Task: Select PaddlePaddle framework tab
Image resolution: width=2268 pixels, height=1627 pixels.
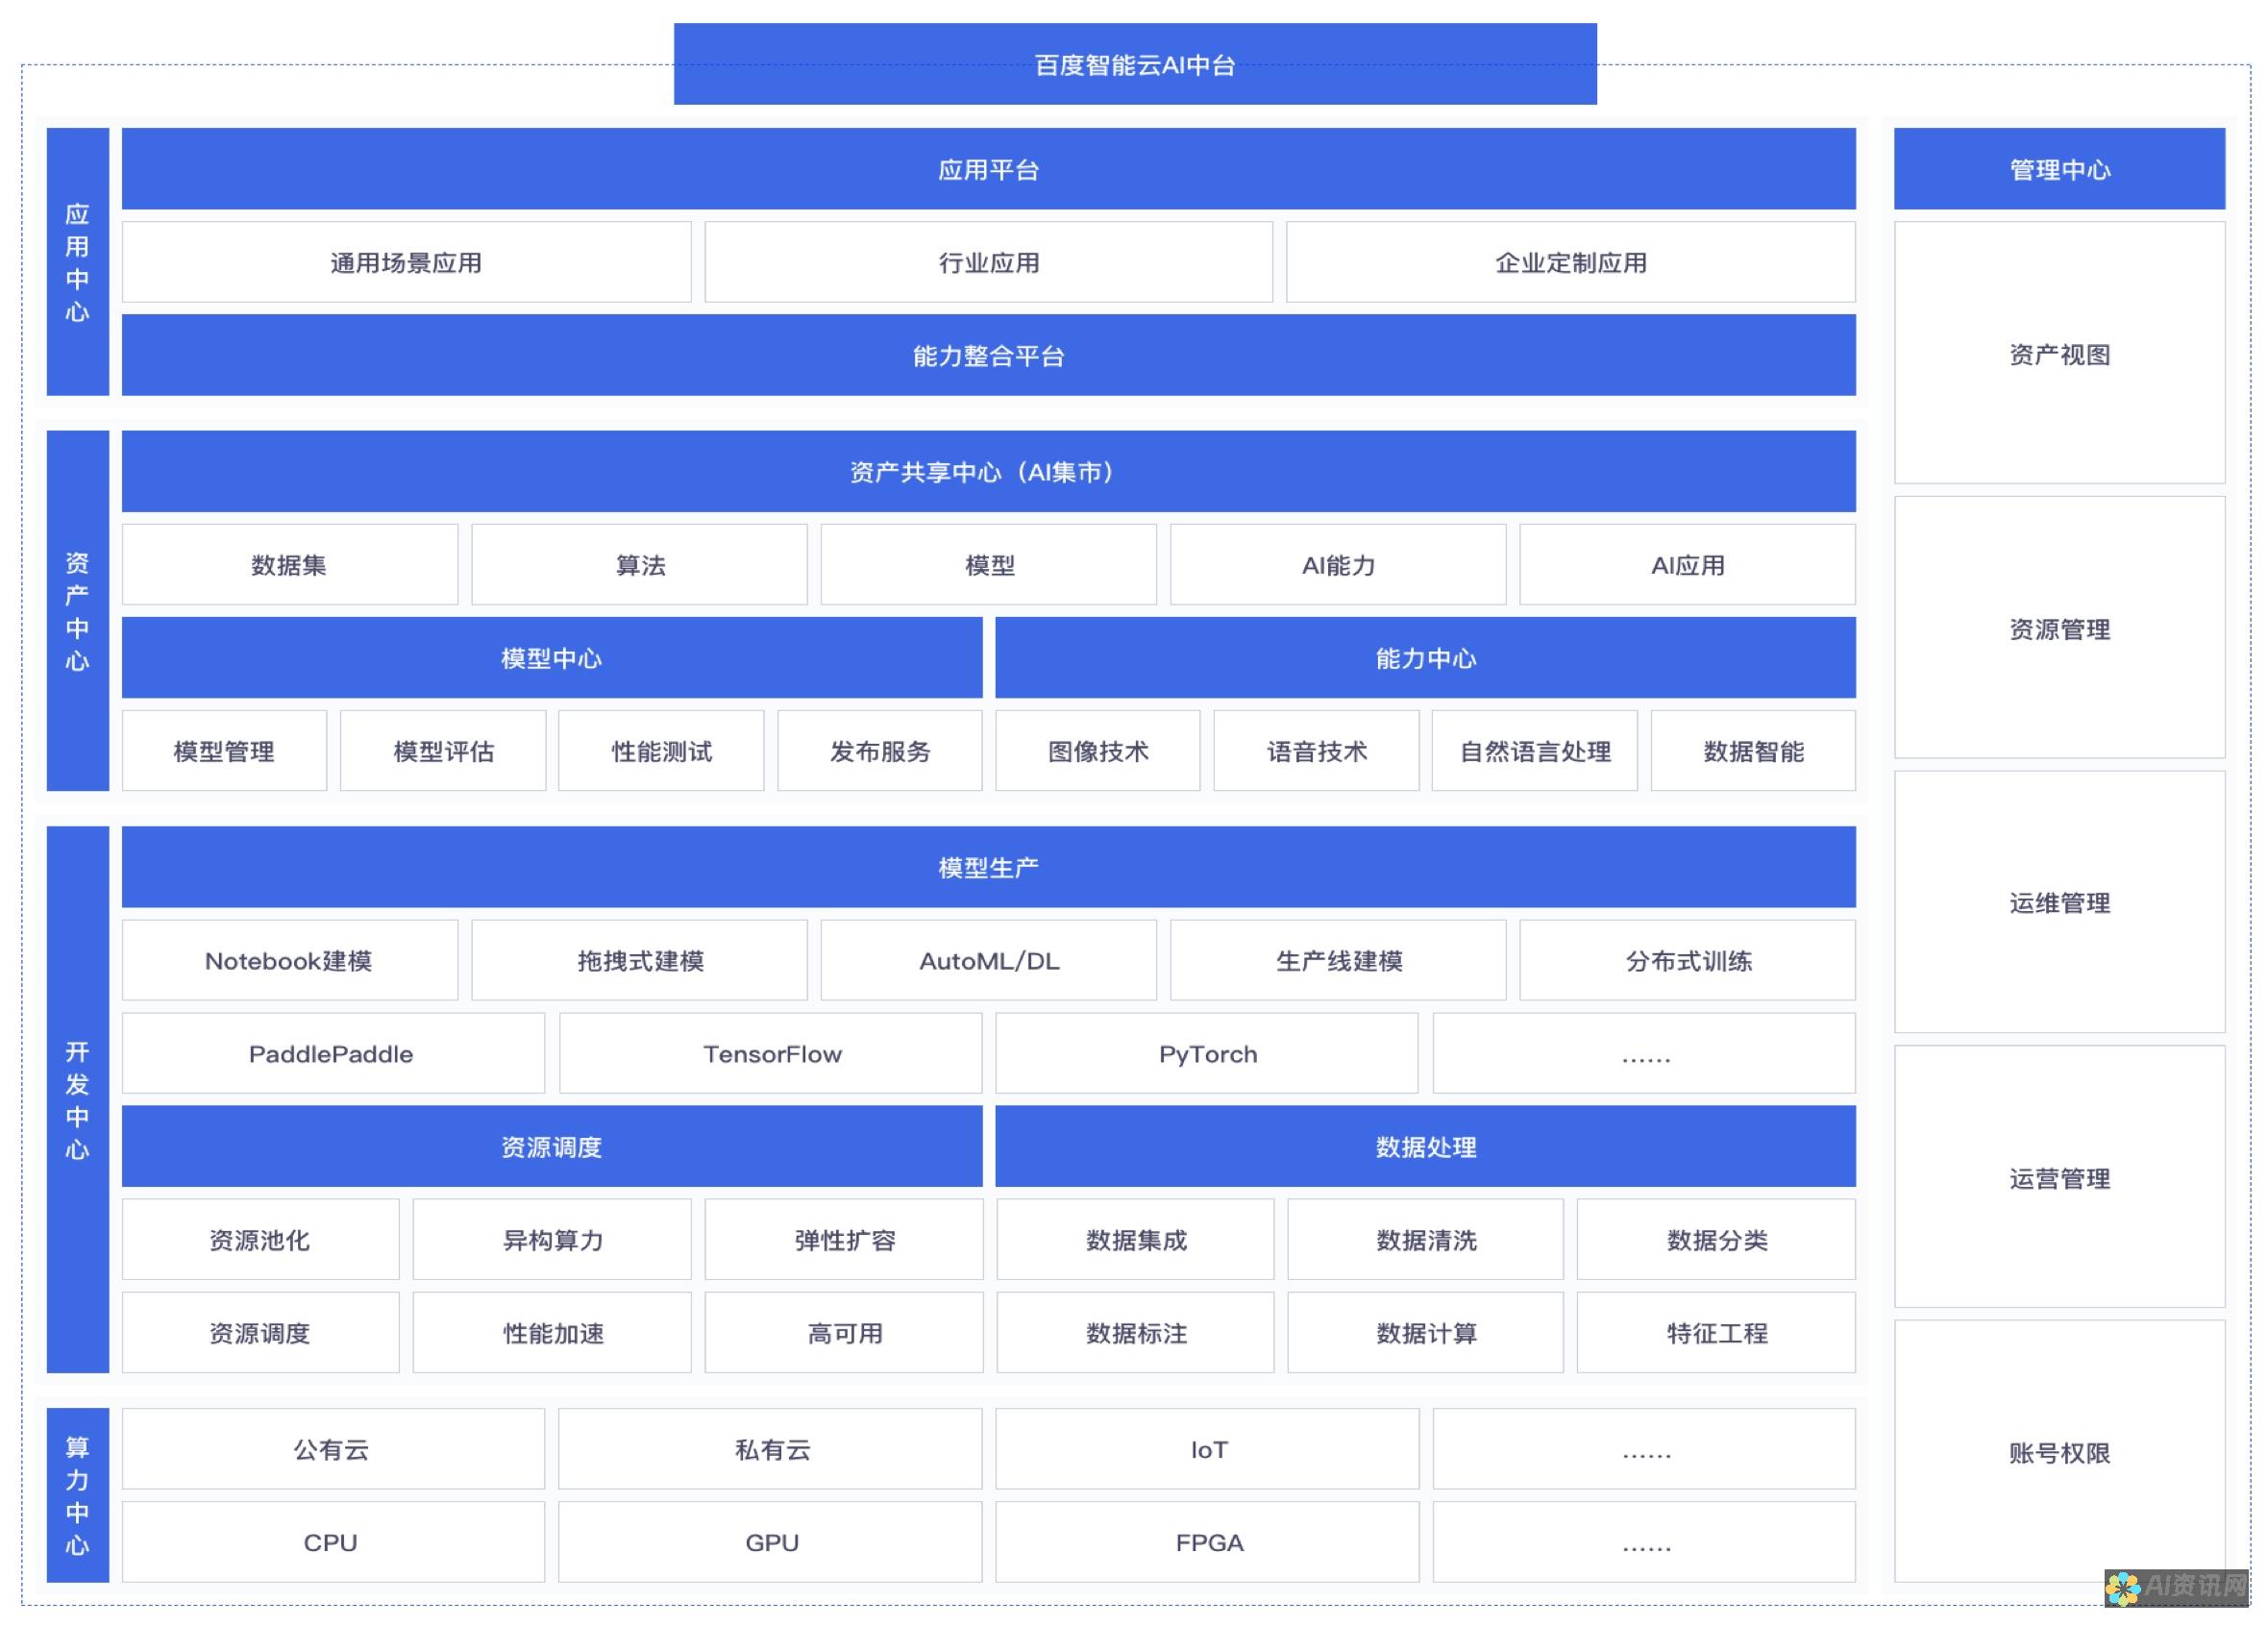Action: click(x=334, y=1053)
